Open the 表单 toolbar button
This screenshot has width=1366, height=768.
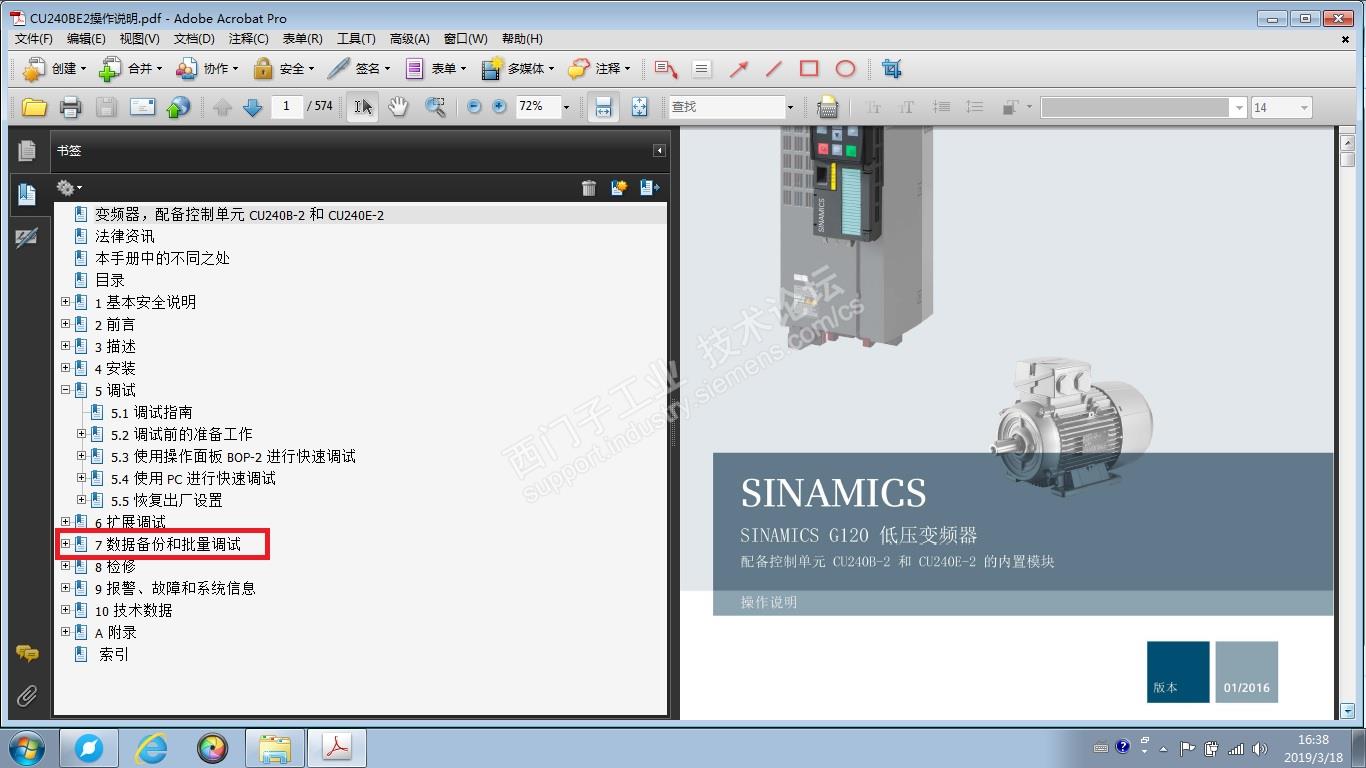pos(436,69)
